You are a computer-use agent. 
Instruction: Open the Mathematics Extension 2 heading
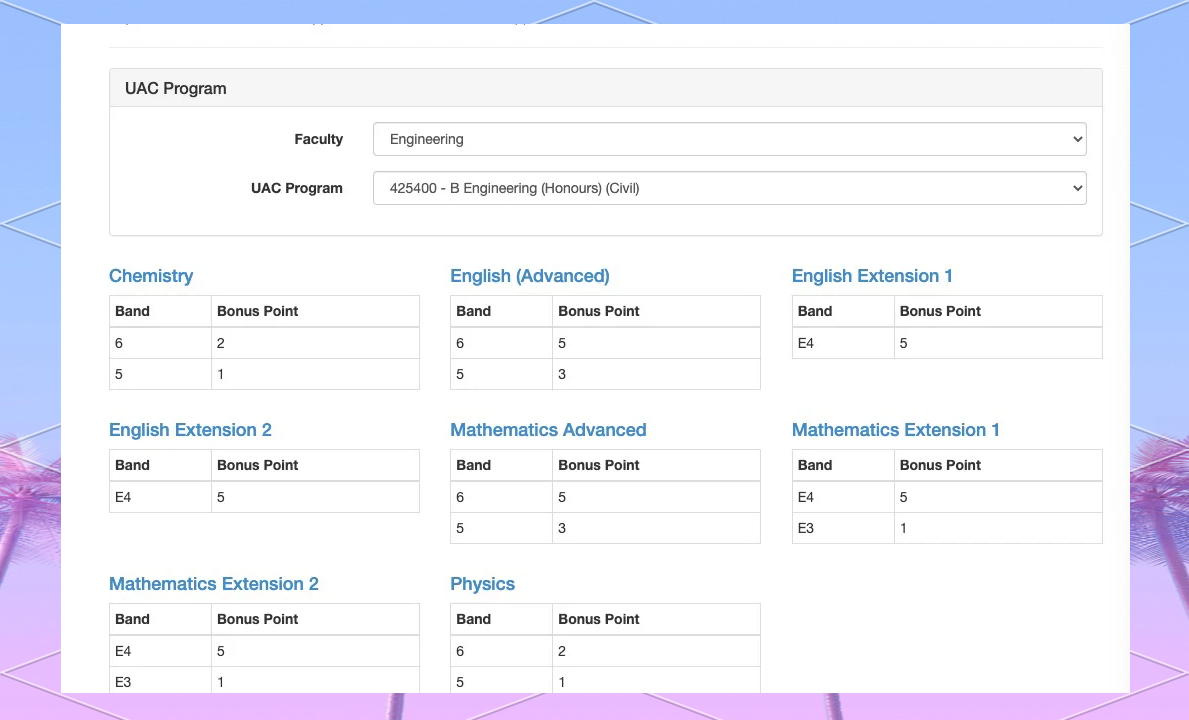click(213, 584)
